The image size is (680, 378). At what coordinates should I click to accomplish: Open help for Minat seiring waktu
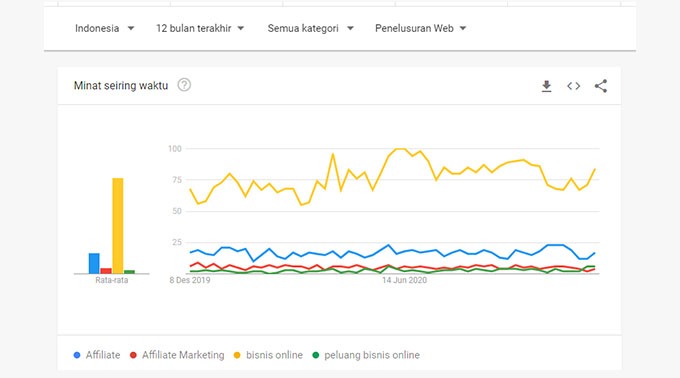tap(184, 85)
